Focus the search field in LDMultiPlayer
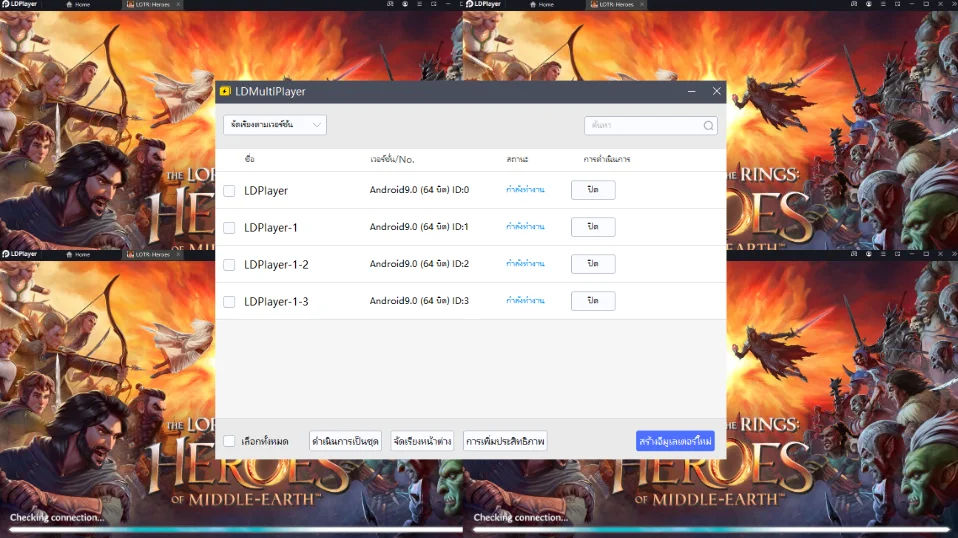The height and width of the screenshot is (538, 958). point(650,125)
